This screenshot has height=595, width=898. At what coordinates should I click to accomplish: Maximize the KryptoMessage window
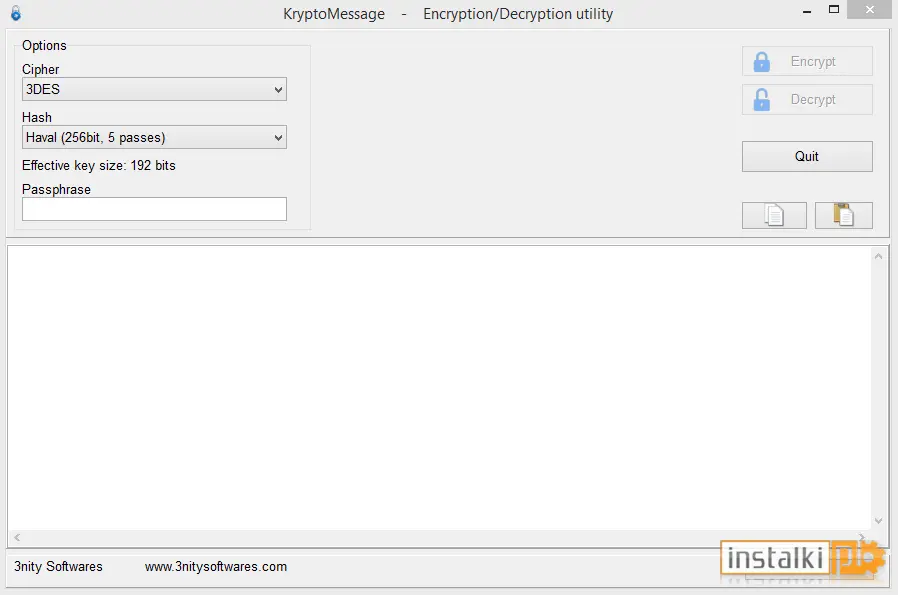(834, 10)
